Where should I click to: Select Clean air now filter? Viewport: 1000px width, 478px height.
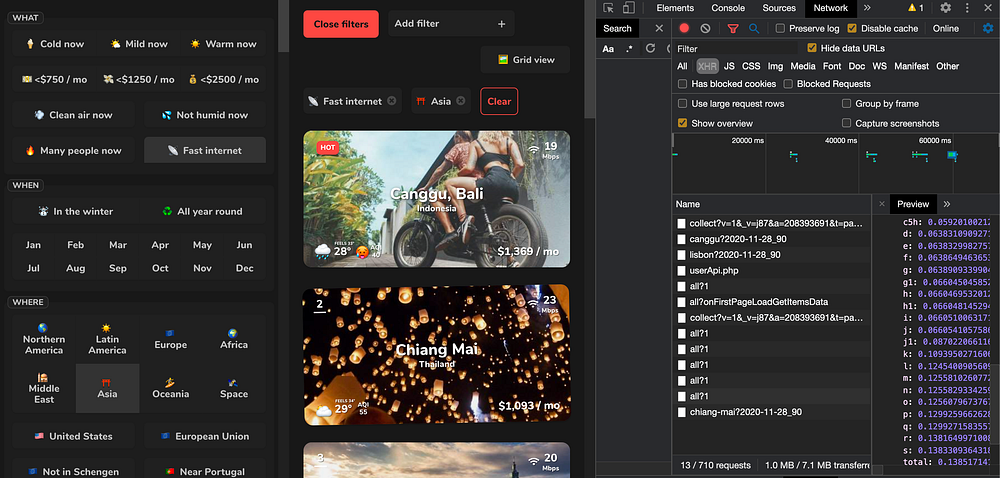[x=73, y=115]
